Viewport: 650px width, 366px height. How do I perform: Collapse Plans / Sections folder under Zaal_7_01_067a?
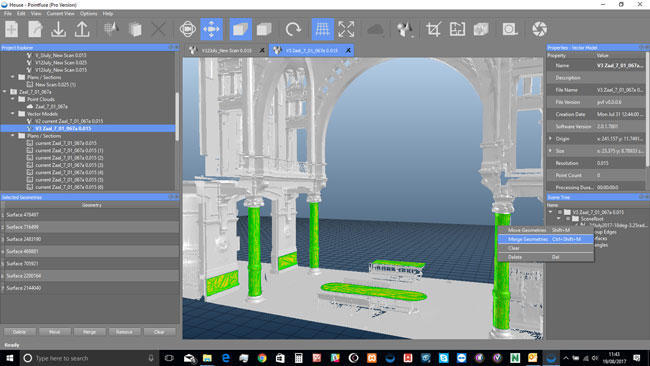[12, 136]
